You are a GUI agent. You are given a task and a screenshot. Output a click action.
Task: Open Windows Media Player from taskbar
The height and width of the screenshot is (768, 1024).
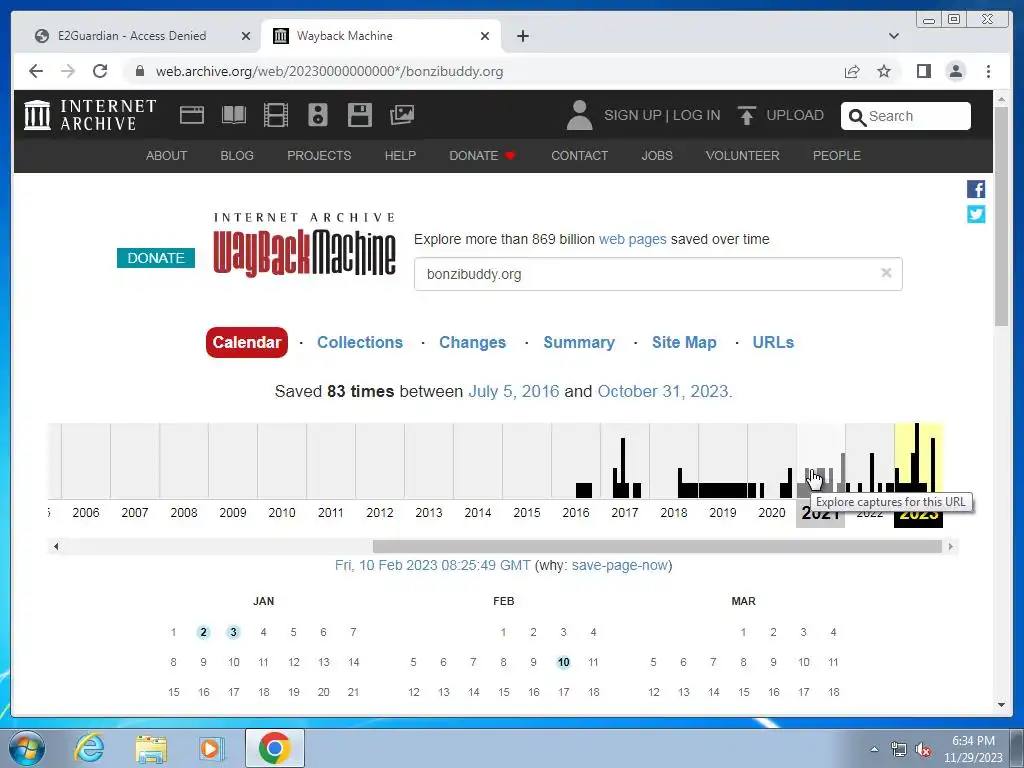point(212,748)
